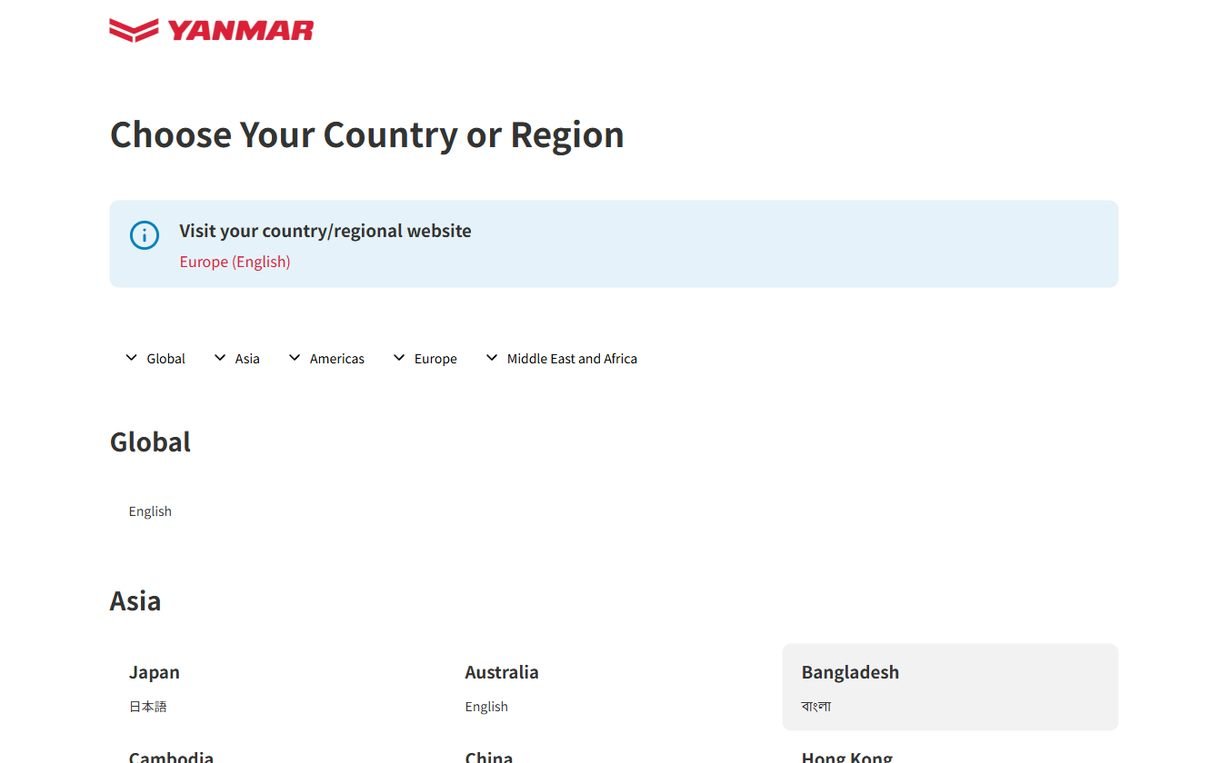Select the Bangladesh country card
This screenshot has height=763, width=1220.
950,687
